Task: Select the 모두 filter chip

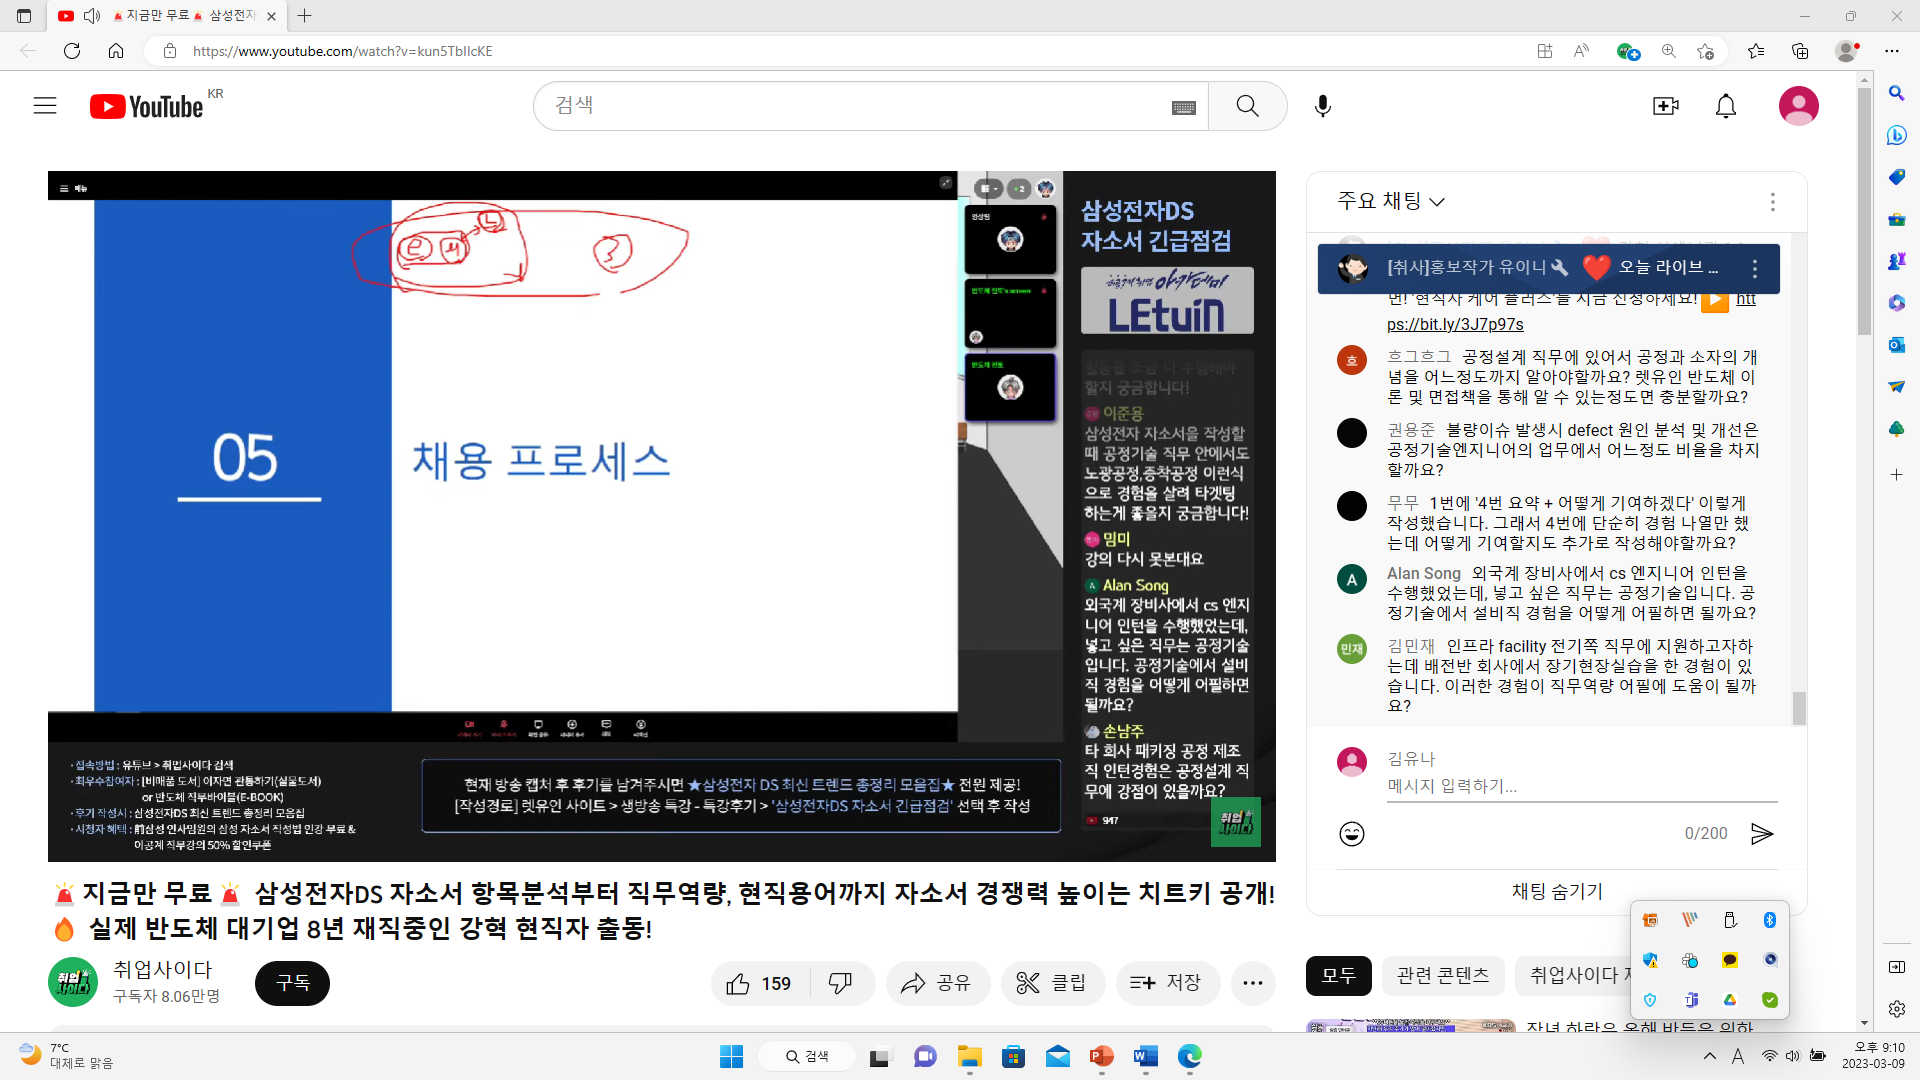Action: (1338, 975)
